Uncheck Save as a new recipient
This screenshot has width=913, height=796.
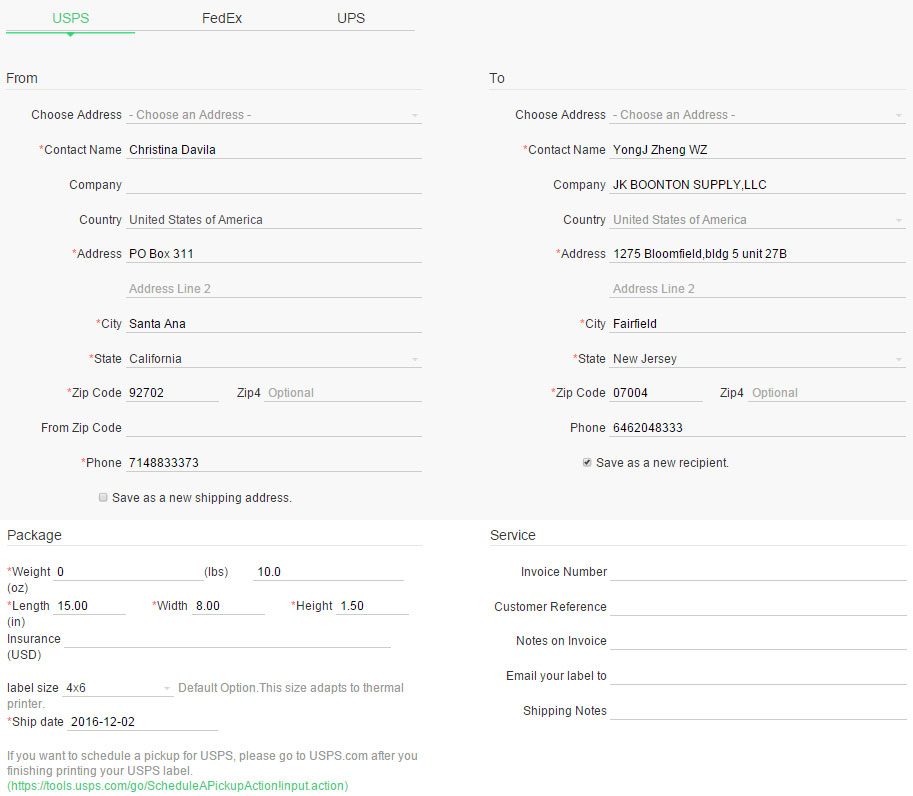click(587, 463)
